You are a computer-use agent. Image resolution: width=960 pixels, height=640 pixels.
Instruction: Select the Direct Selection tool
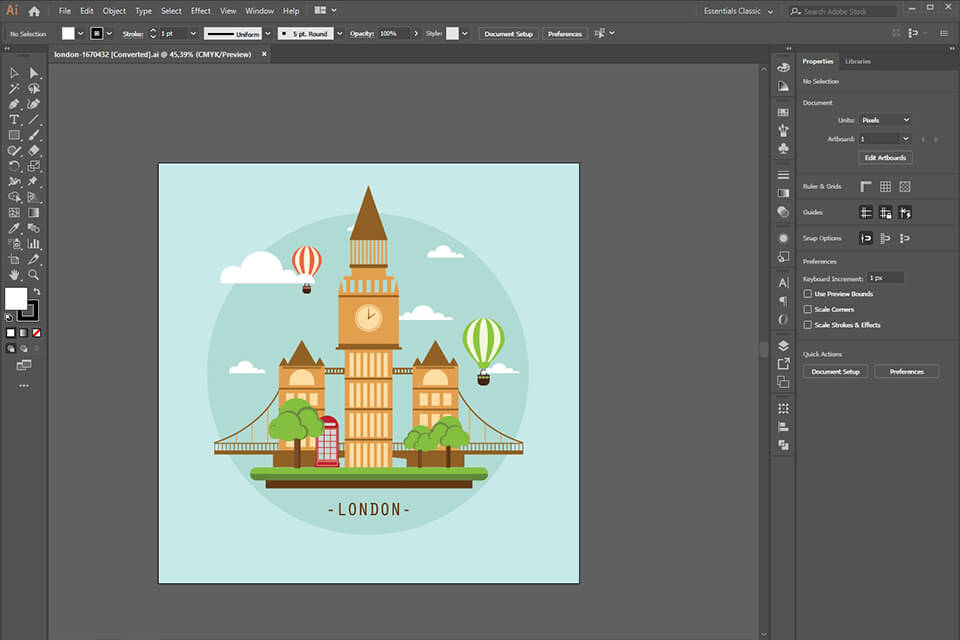tap(14, 73)
